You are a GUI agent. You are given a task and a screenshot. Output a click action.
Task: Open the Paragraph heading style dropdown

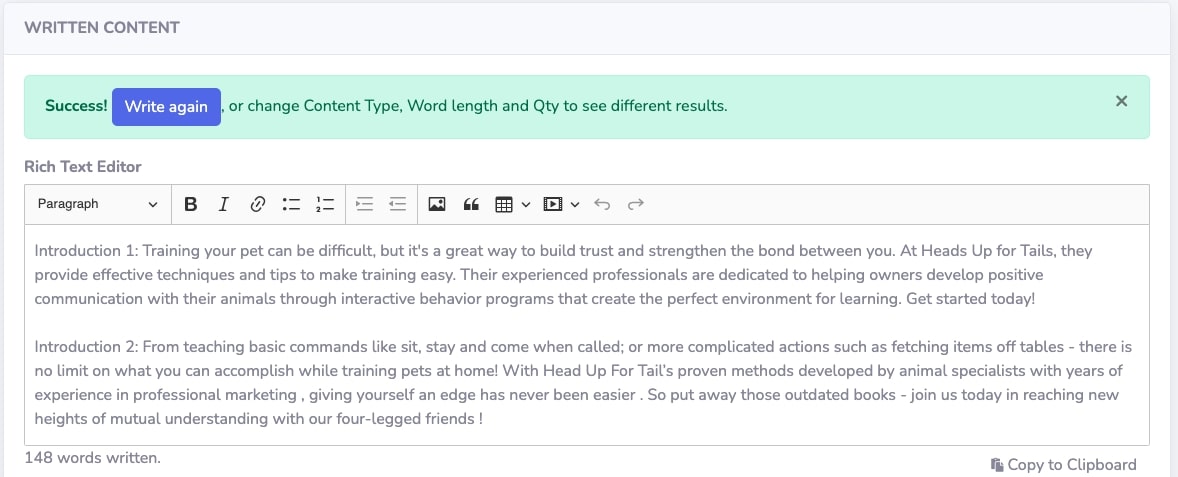[x=98, y=204]
